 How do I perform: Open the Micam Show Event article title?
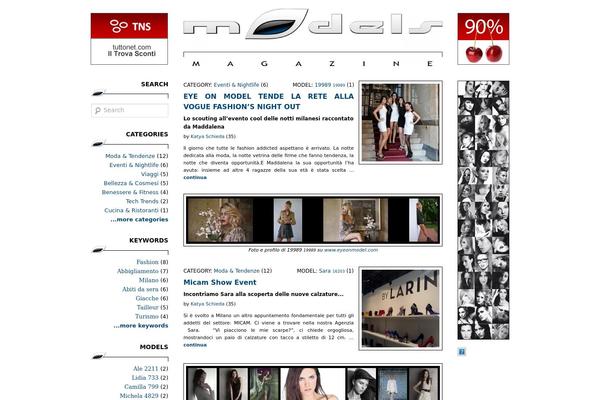click(x=220, y=282)
